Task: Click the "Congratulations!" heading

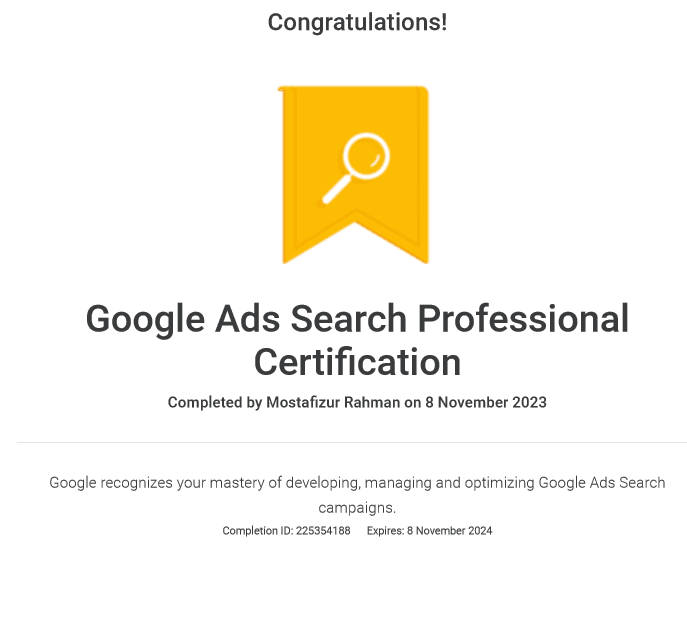Action: [357, 21]
